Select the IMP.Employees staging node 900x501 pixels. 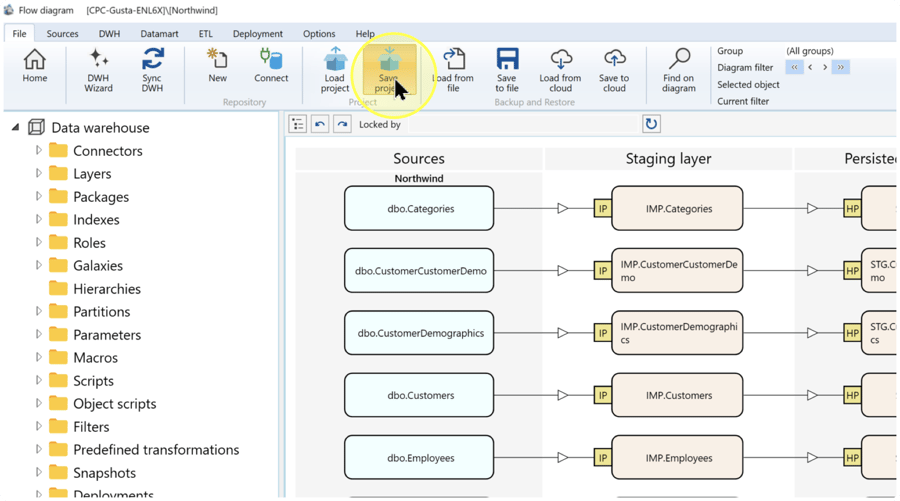pyautogui.click(x=677, y=457)
